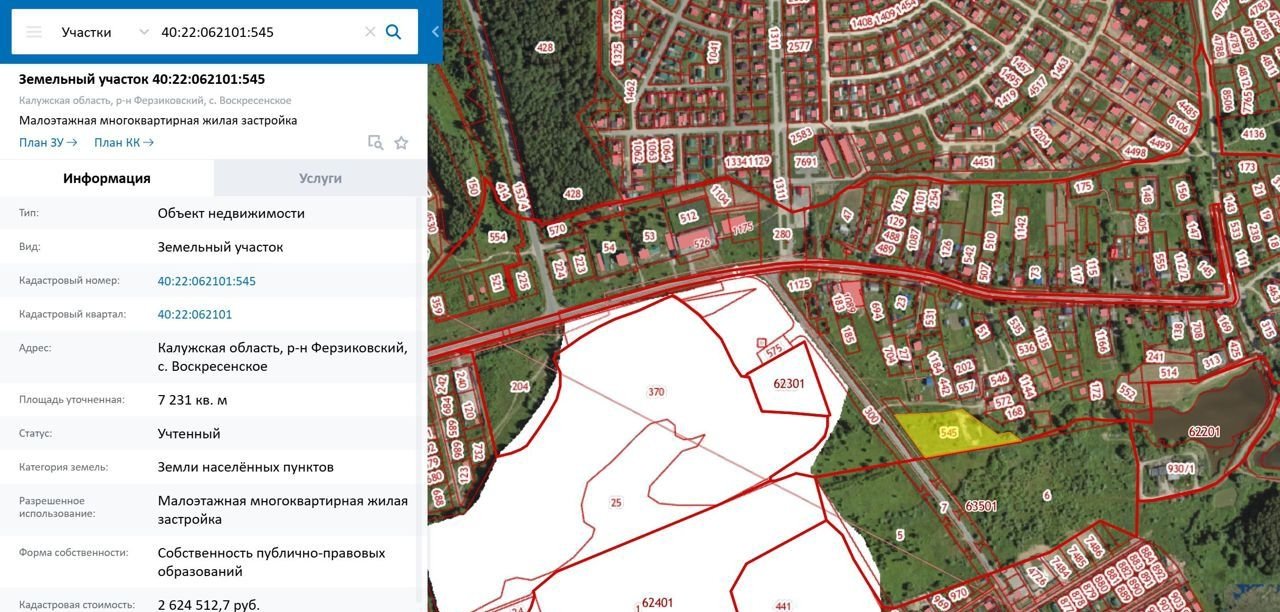
Task: Follow the 40:22:062101:545 cadastral number link
Action: click(207, 281)
